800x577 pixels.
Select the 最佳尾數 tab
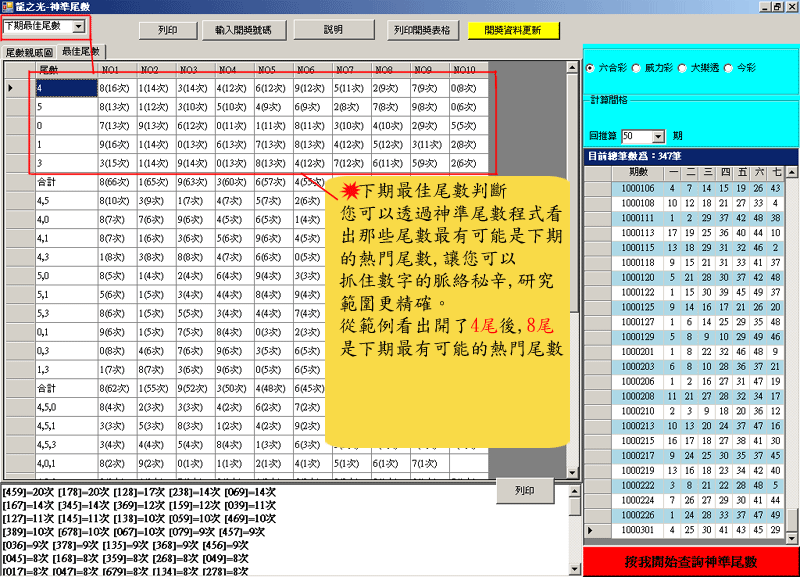[80, 50]
